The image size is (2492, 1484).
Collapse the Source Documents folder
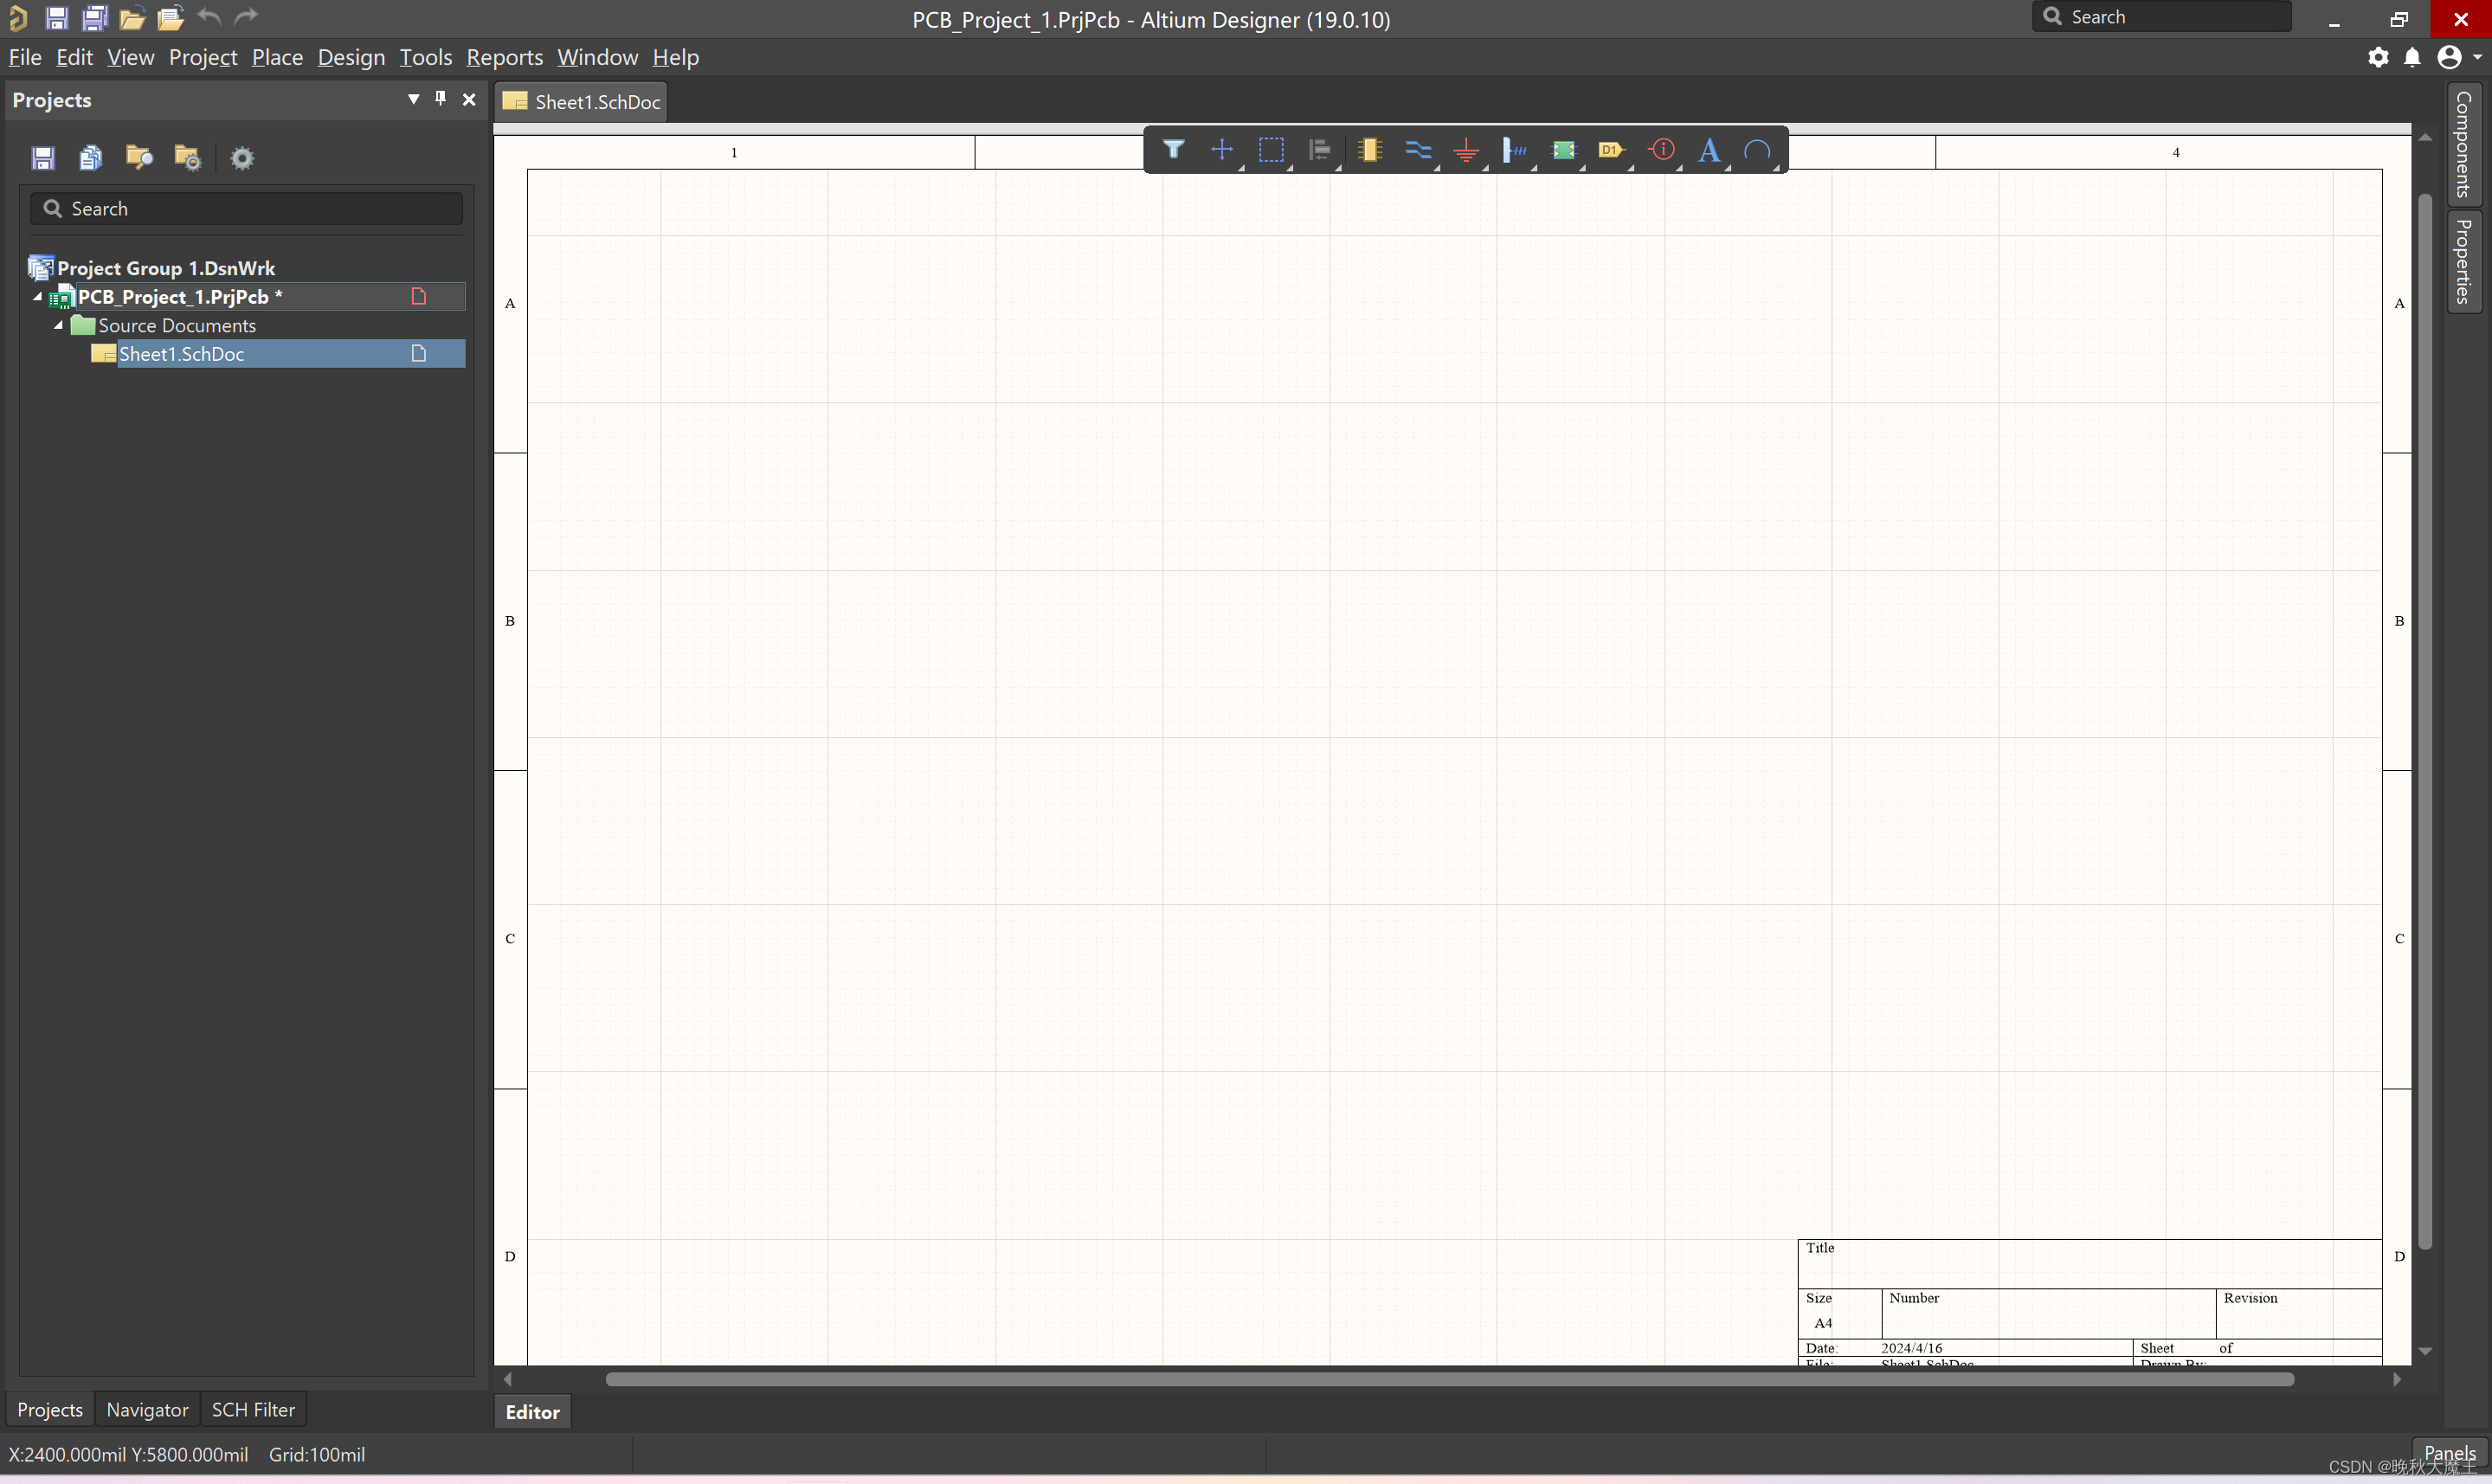tap(59, 325)
